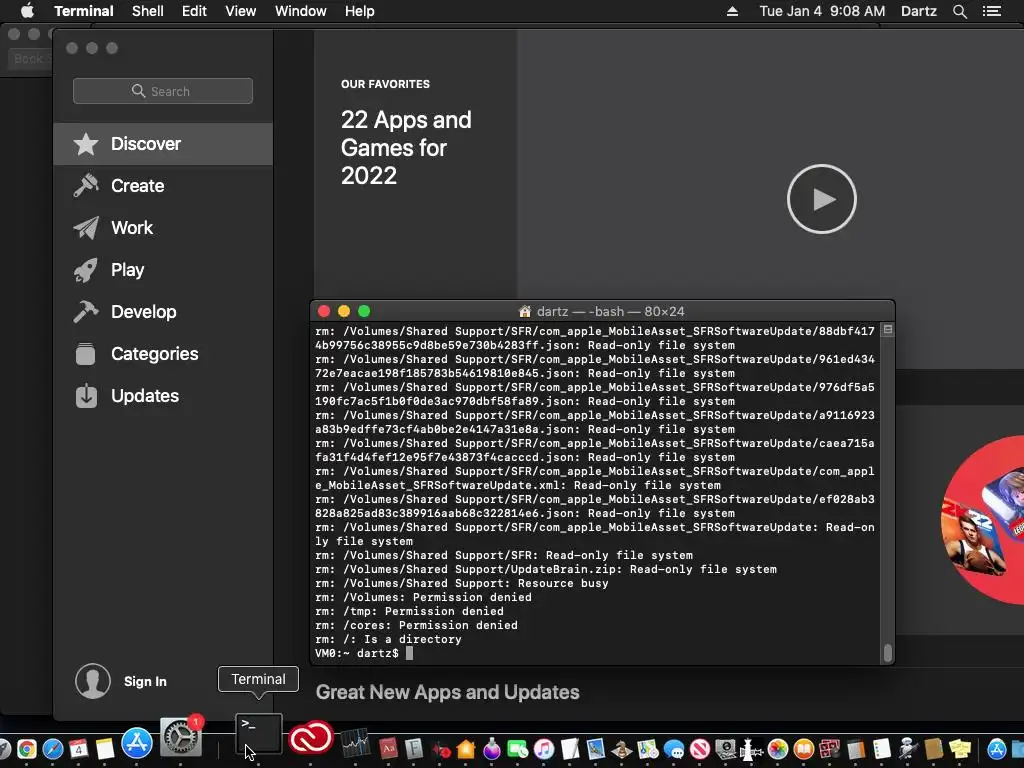Open Automator from the Dock
The image size is (1024, 768).
tap(908, 748)
